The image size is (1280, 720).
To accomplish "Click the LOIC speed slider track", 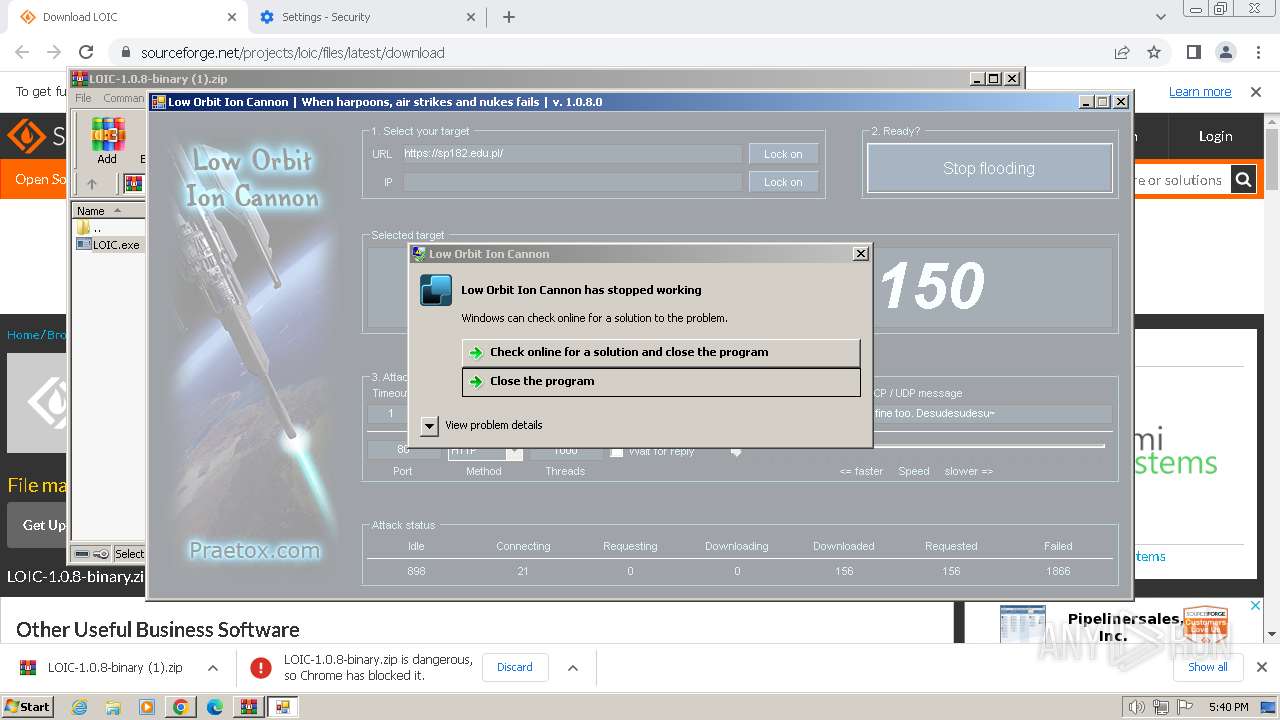I will pos(920,447).
